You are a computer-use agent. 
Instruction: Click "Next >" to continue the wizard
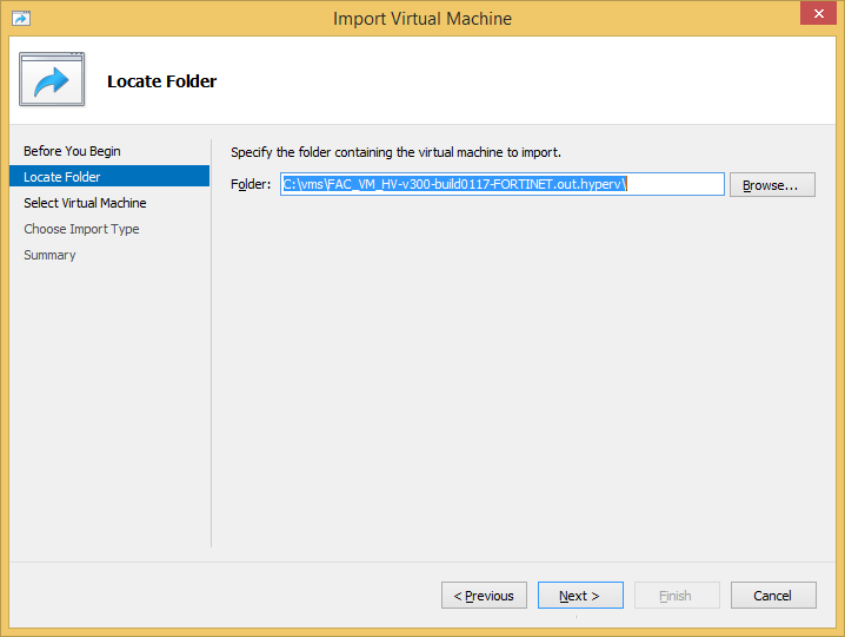click(580, 595)
